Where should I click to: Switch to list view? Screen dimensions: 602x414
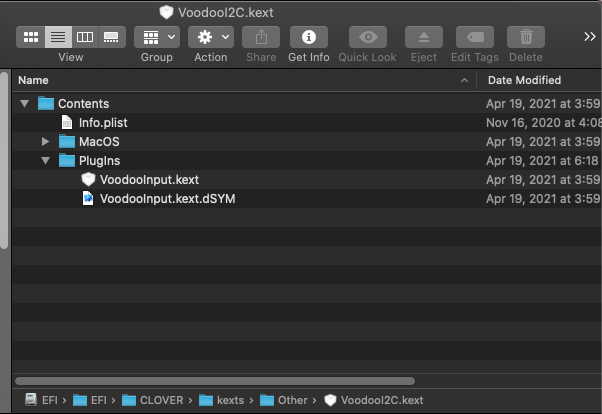point(58,37)
